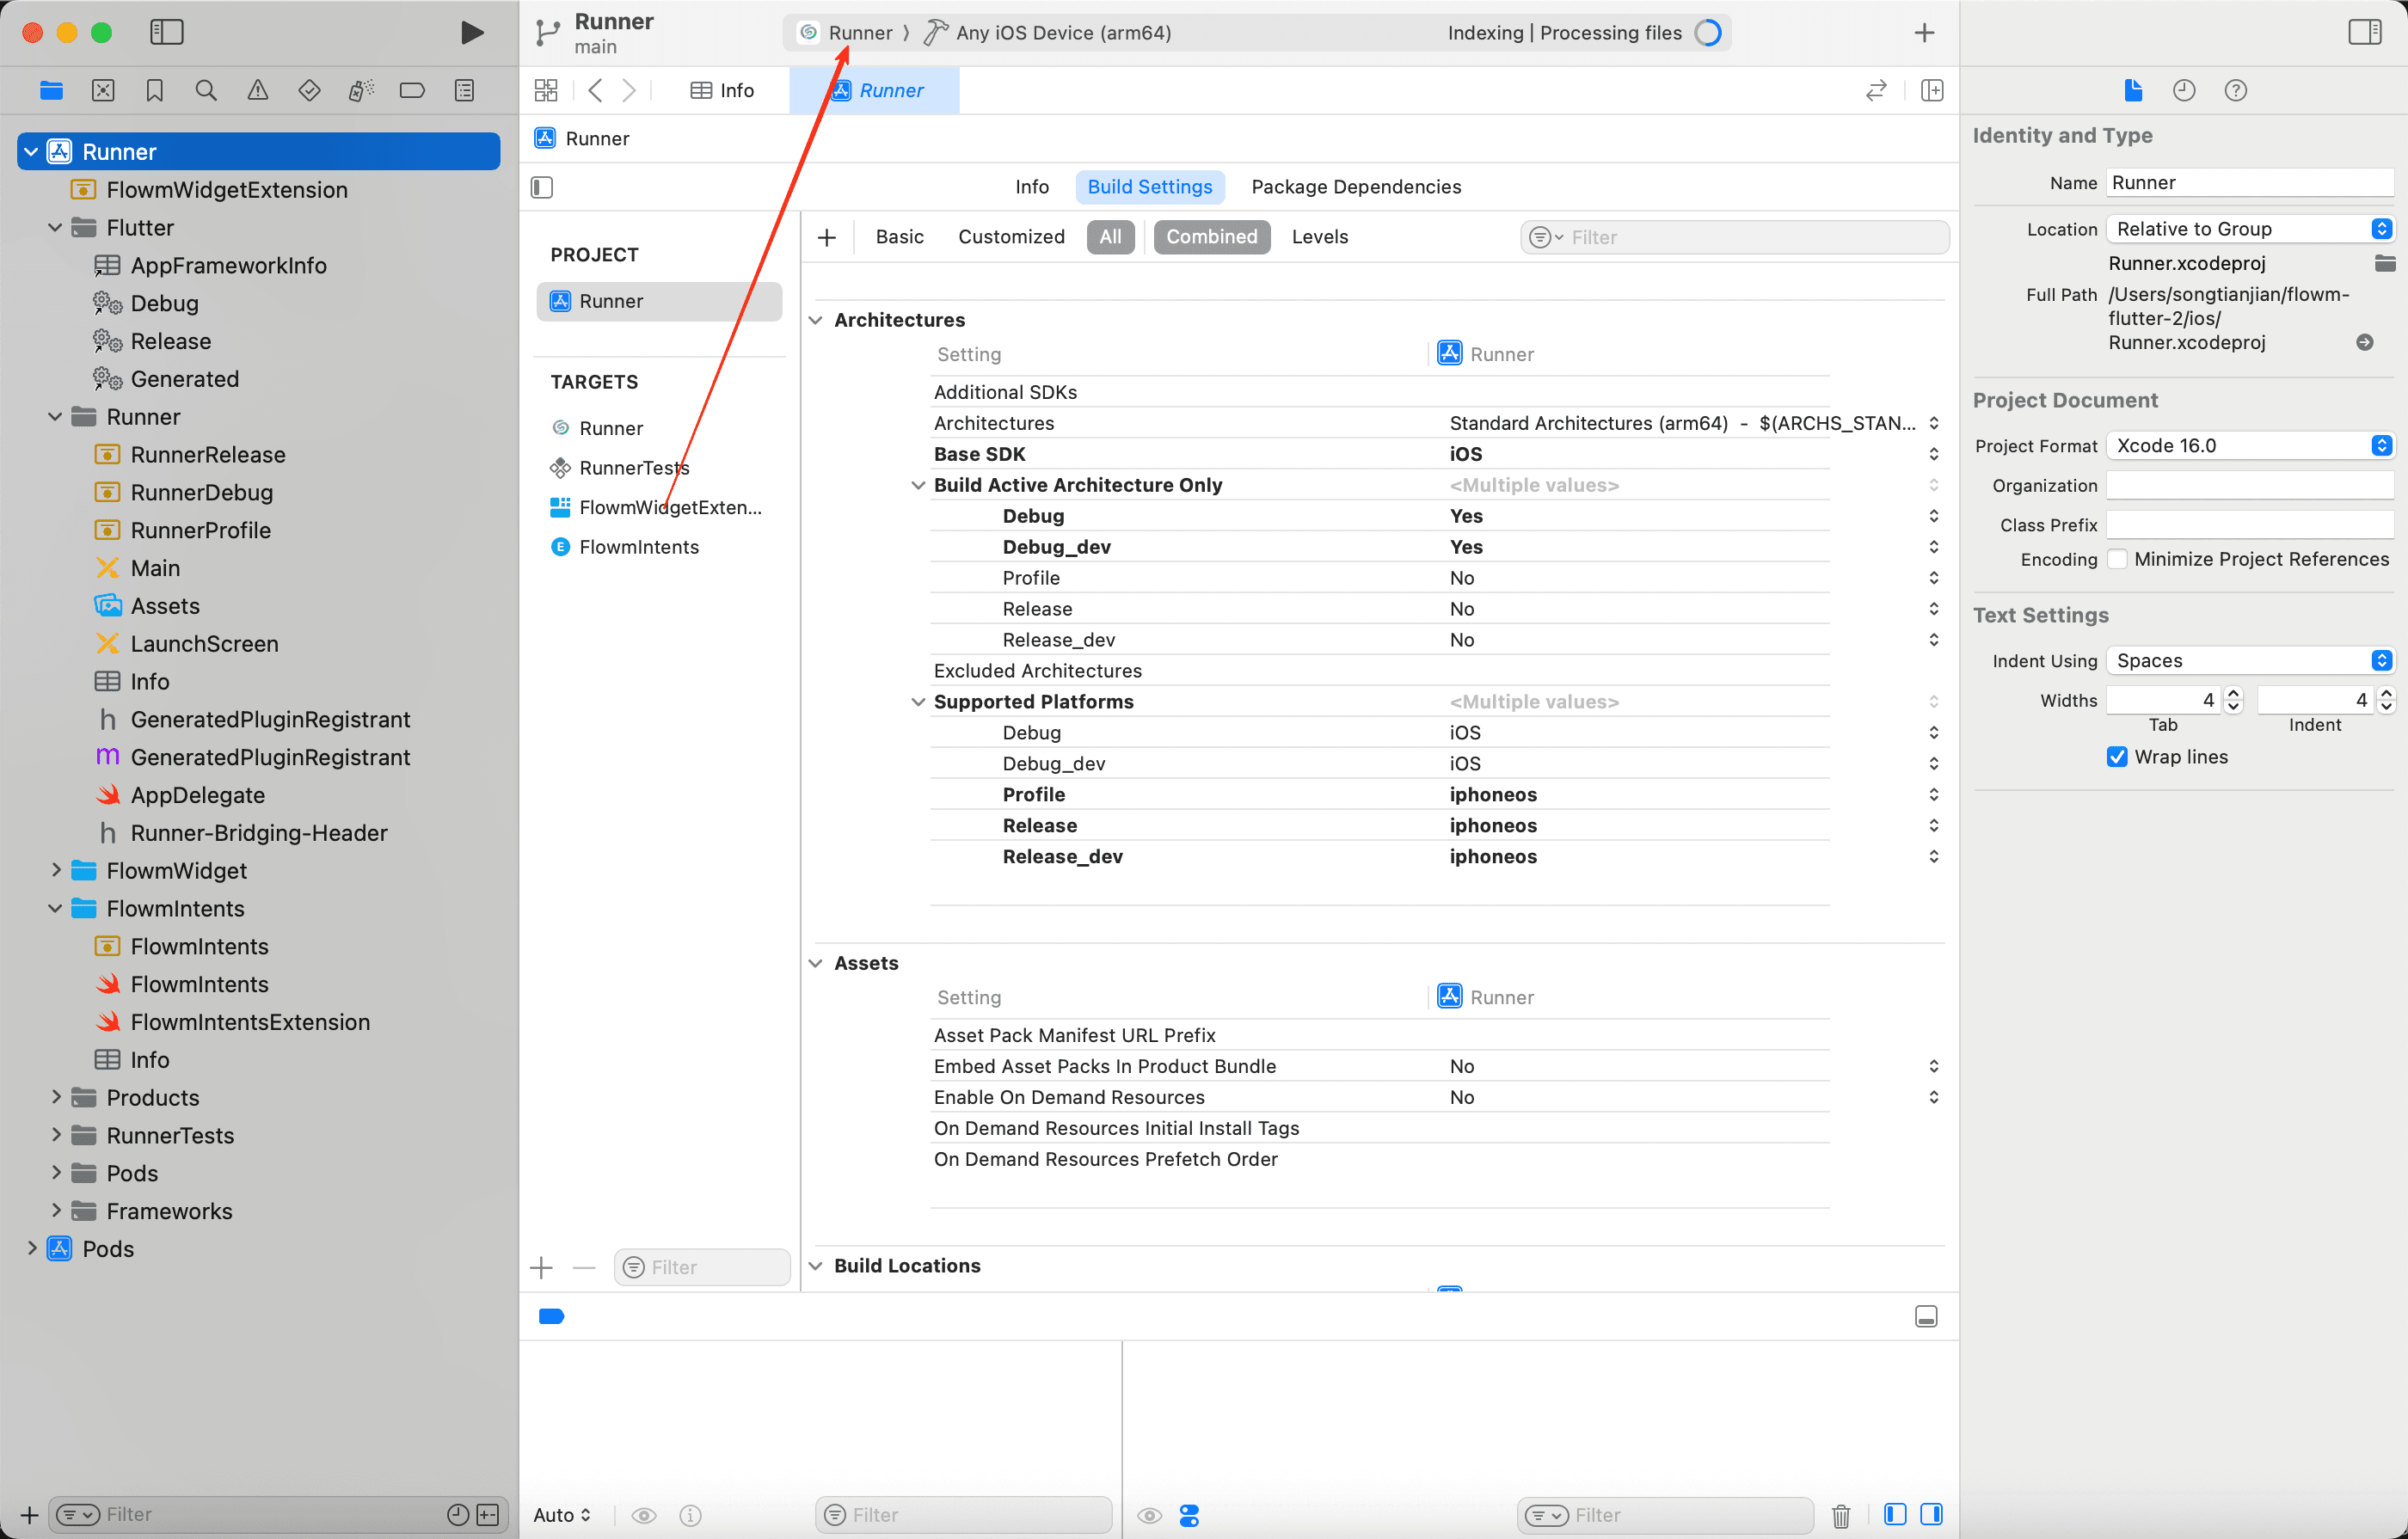Open the Project Format dropdown
The height and width of the screenshot is (1539, 2408).
(x=2248, y=446)
